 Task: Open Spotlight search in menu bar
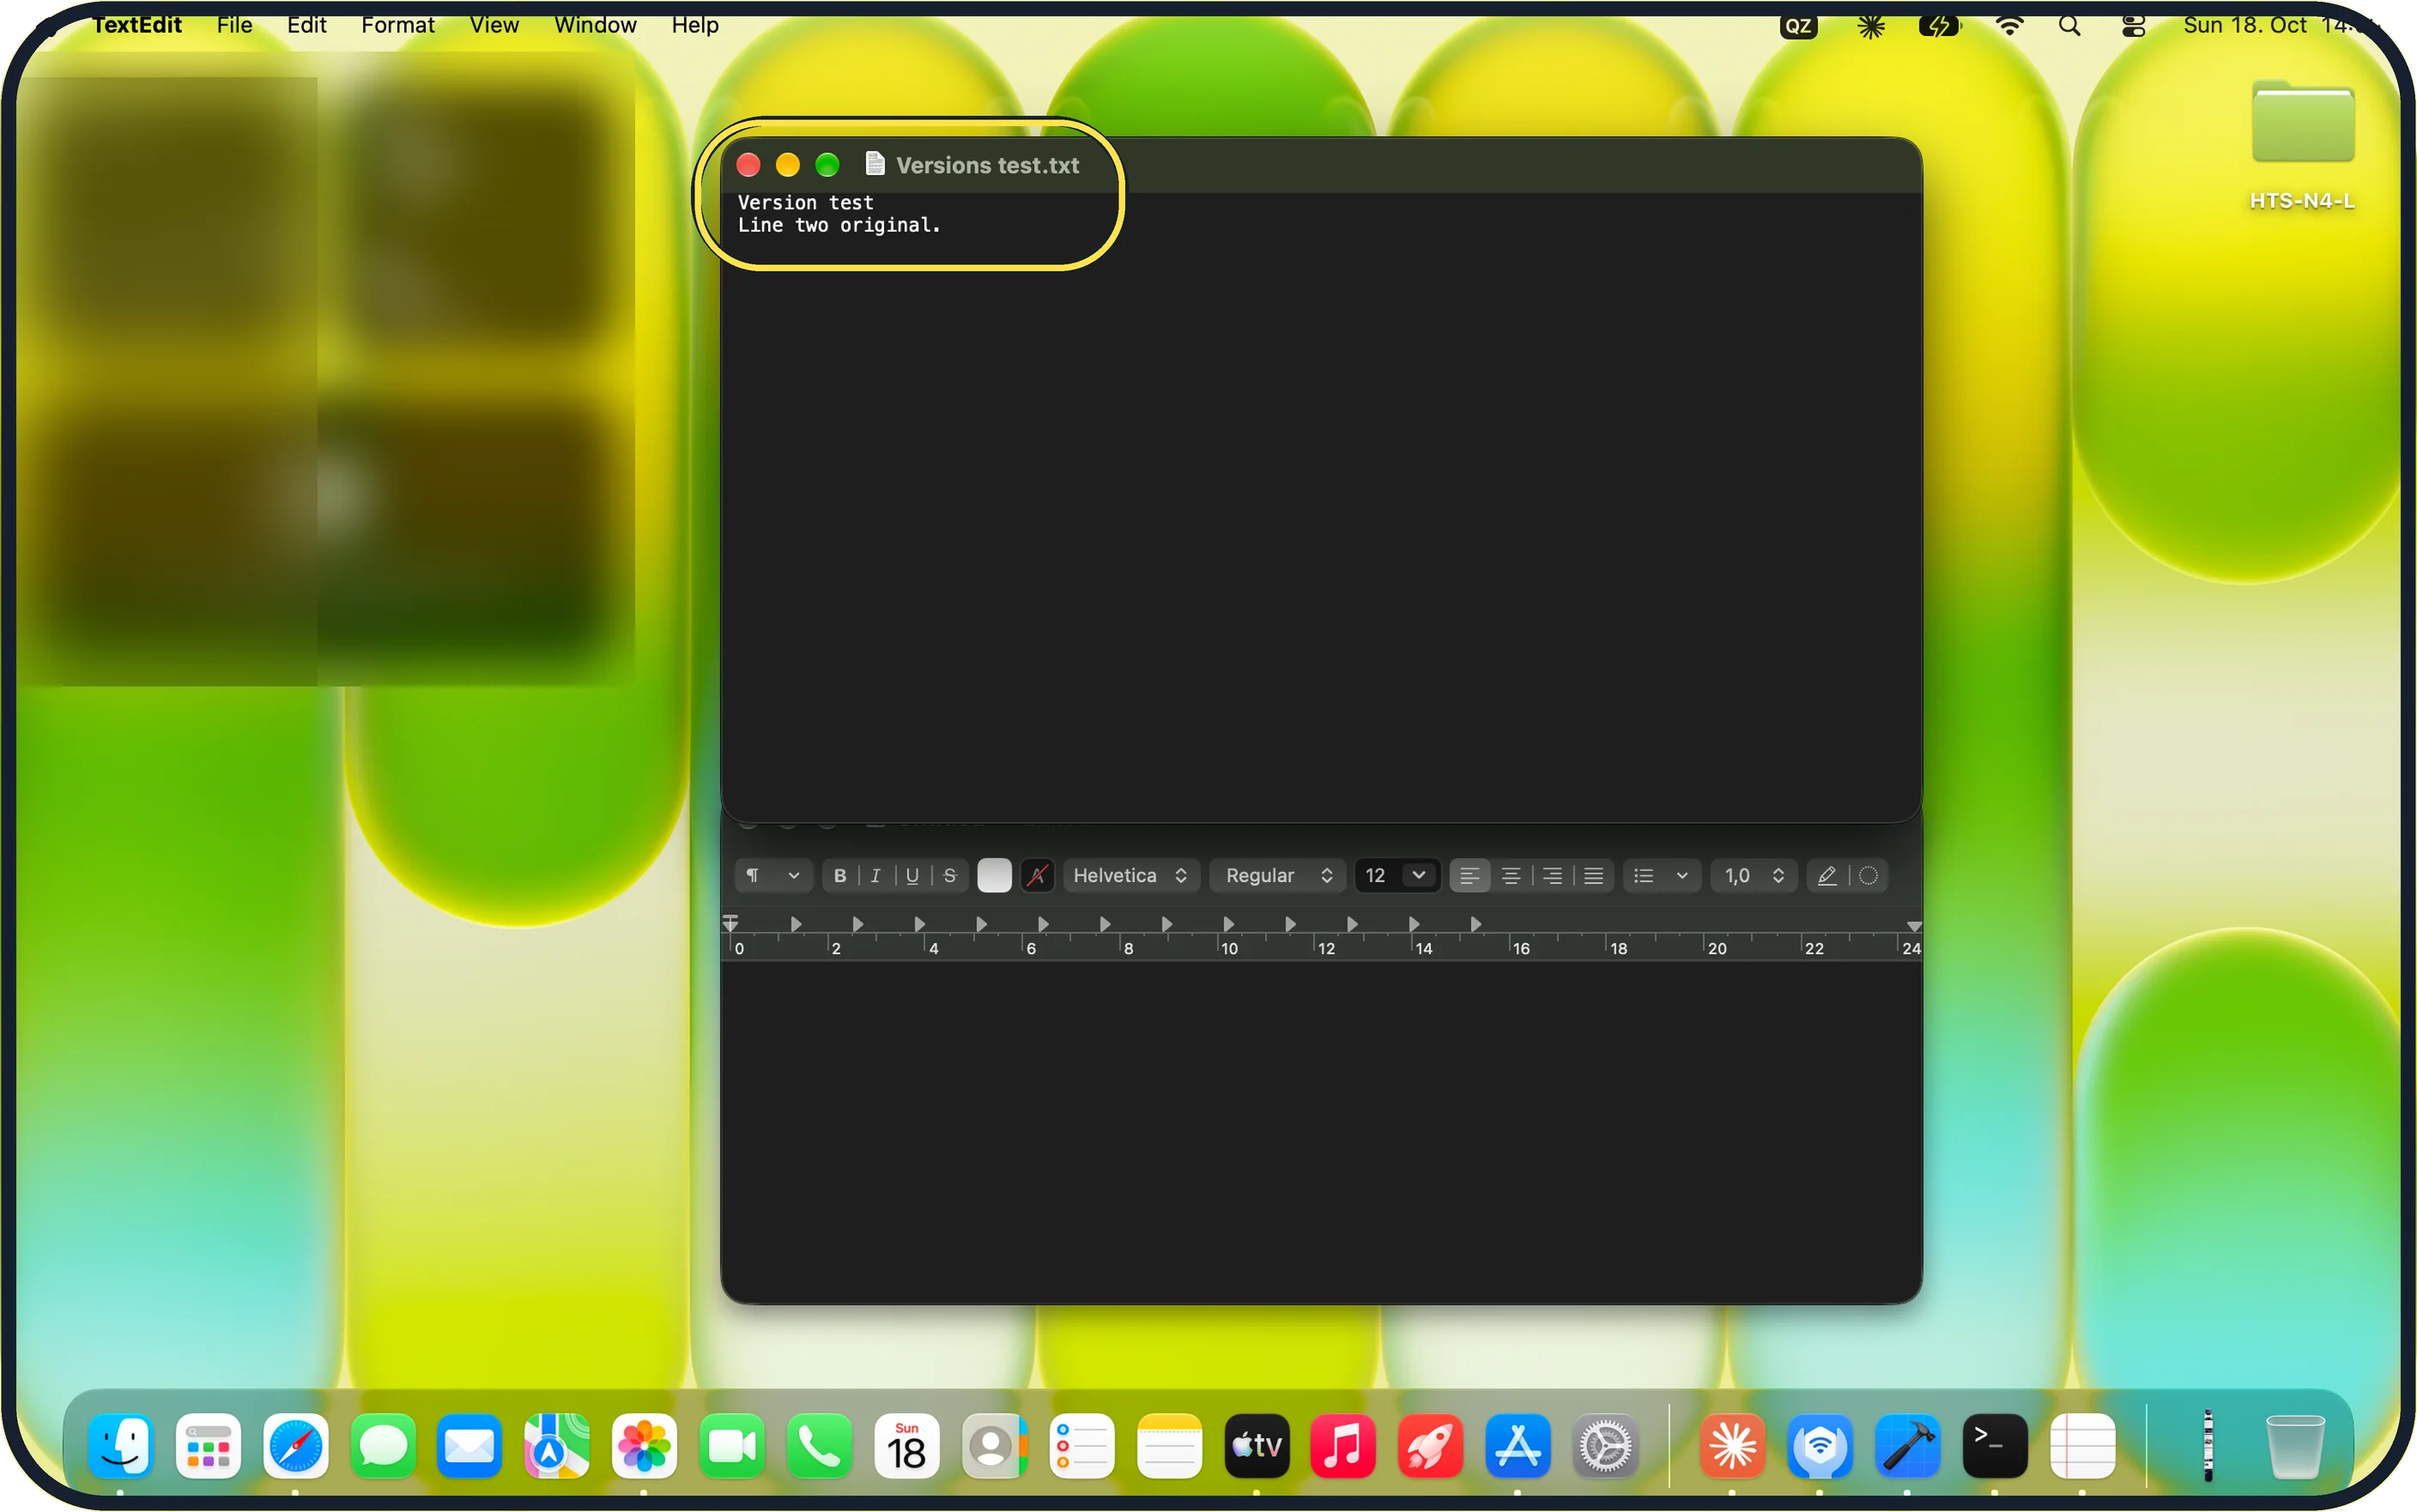2070,26
